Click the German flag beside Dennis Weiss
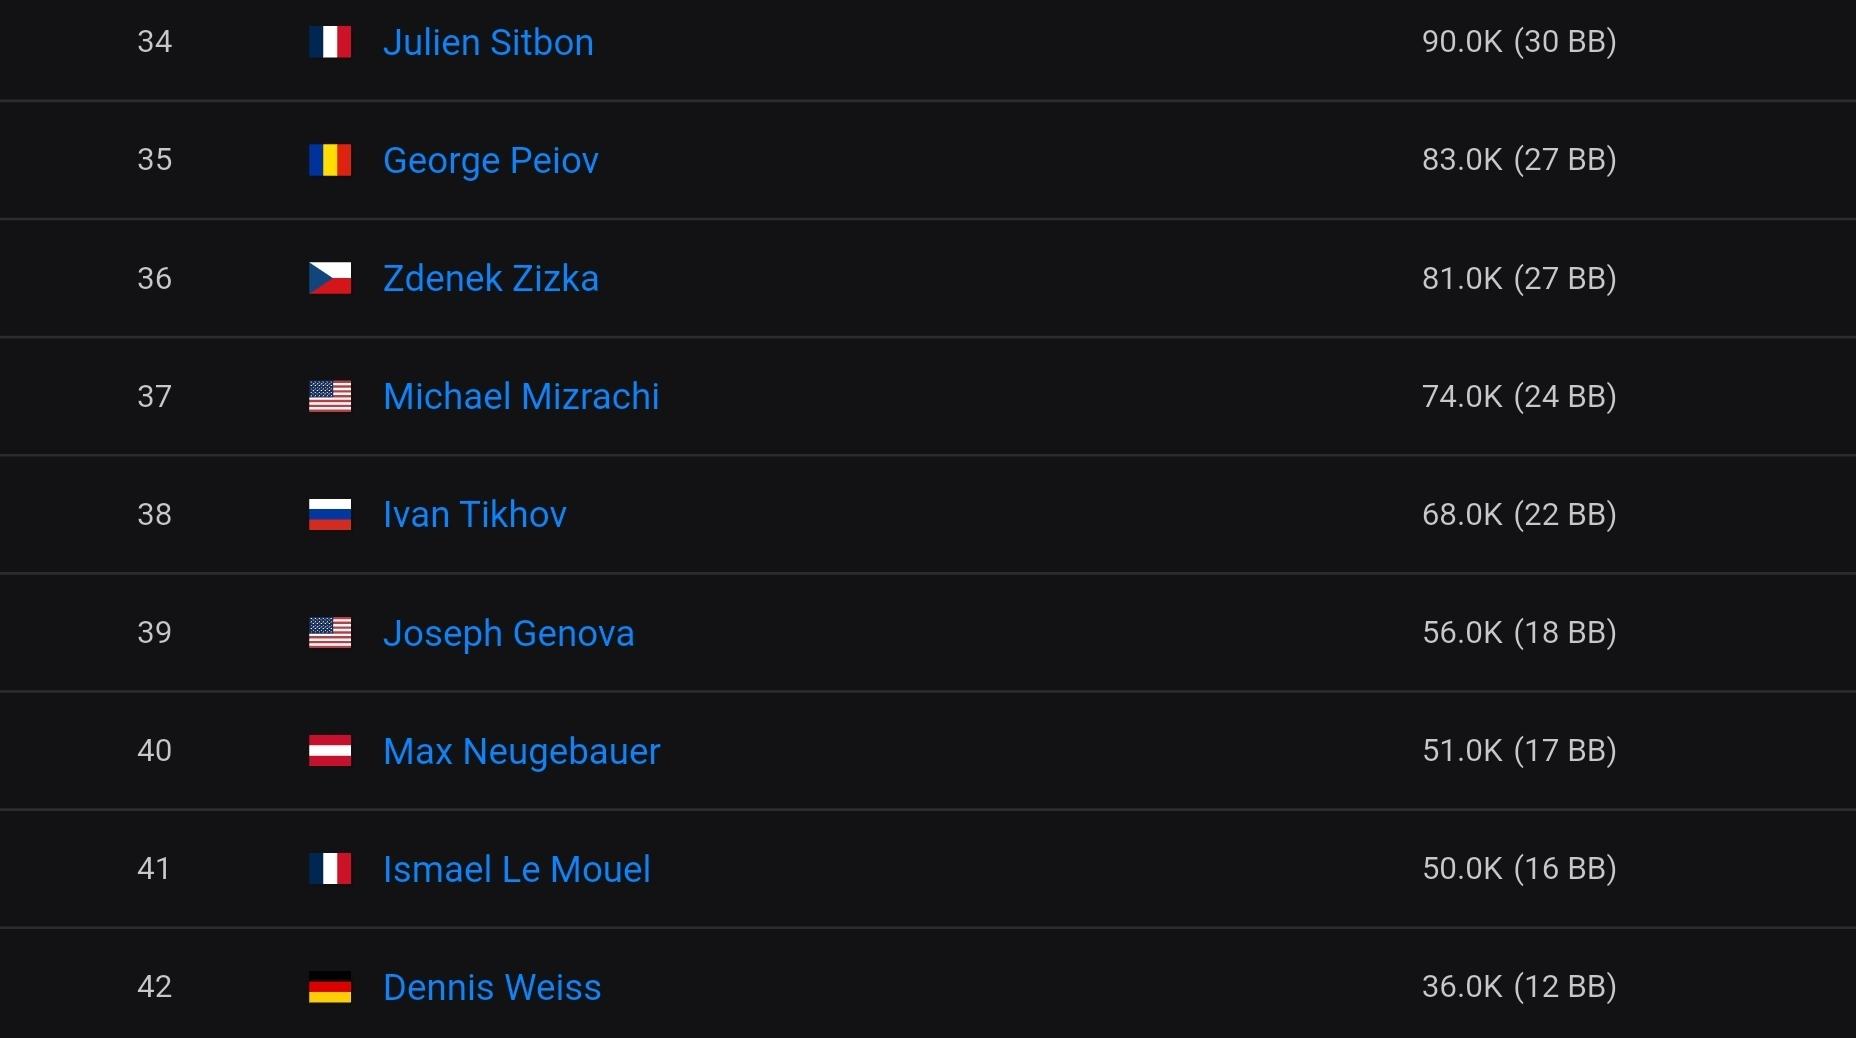 tap(330, 987)
